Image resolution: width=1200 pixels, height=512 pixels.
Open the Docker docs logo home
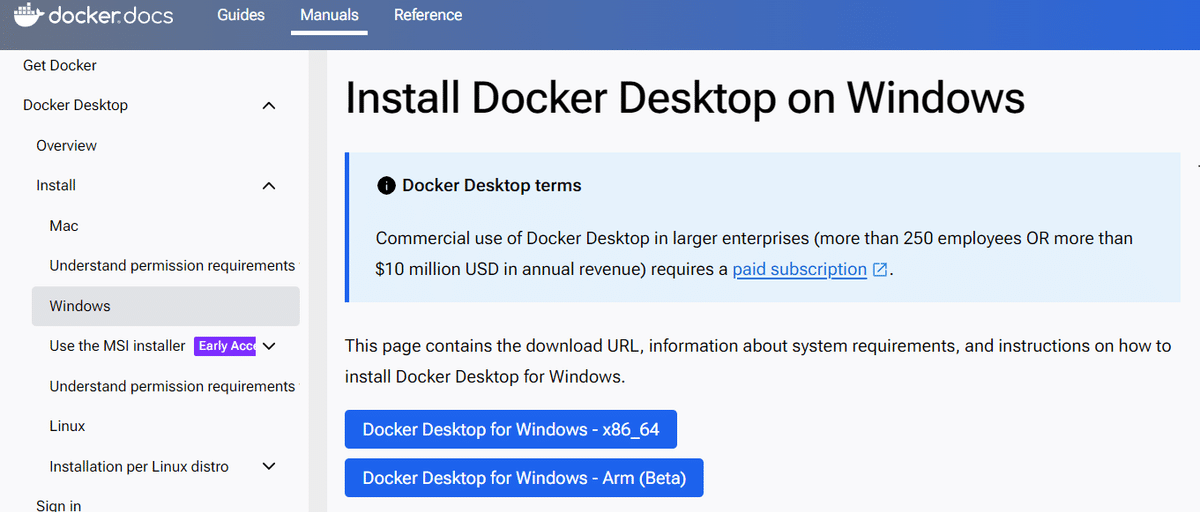coord(92,15)
